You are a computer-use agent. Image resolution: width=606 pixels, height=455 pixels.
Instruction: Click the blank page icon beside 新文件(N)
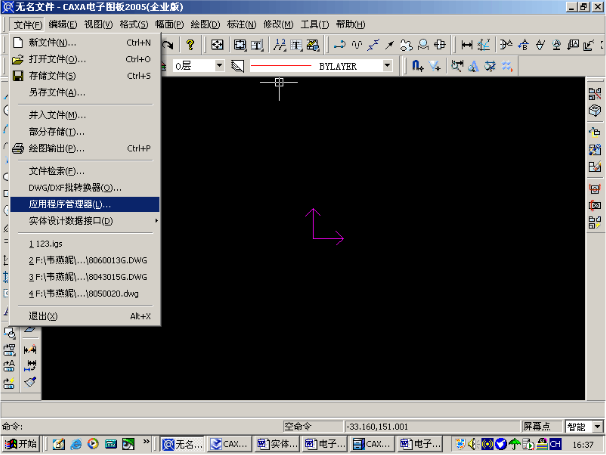point(17,43)
